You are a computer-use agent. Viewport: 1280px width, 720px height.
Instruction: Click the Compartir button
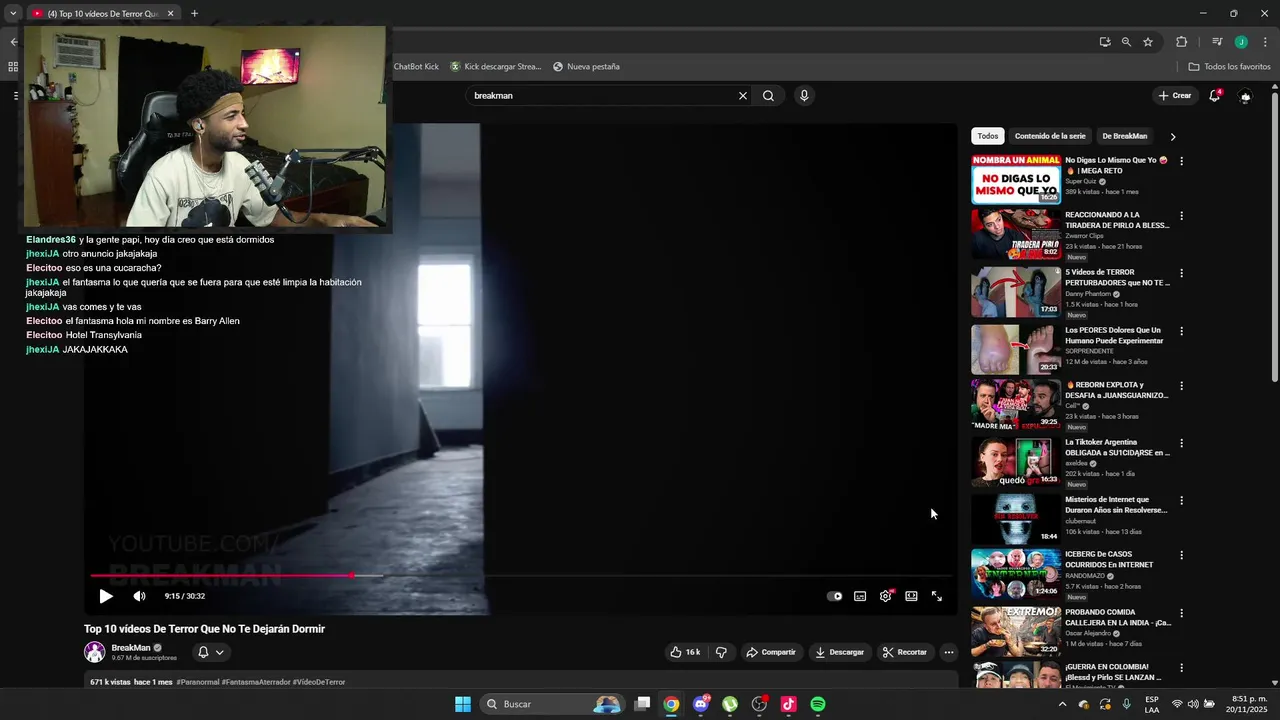point(771,652)
